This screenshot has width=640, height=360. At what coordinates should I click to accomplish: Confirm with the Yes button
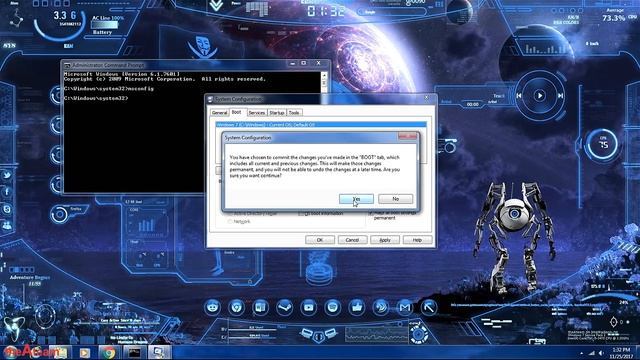356,199
